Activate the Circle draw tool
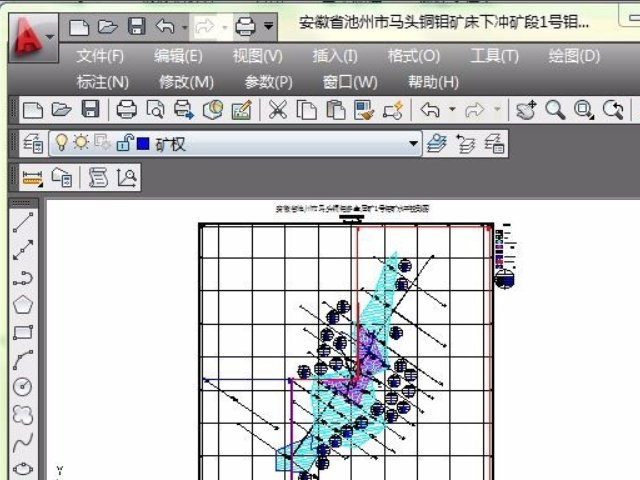This screenshot has height=480, width=640. coord(23,387)
